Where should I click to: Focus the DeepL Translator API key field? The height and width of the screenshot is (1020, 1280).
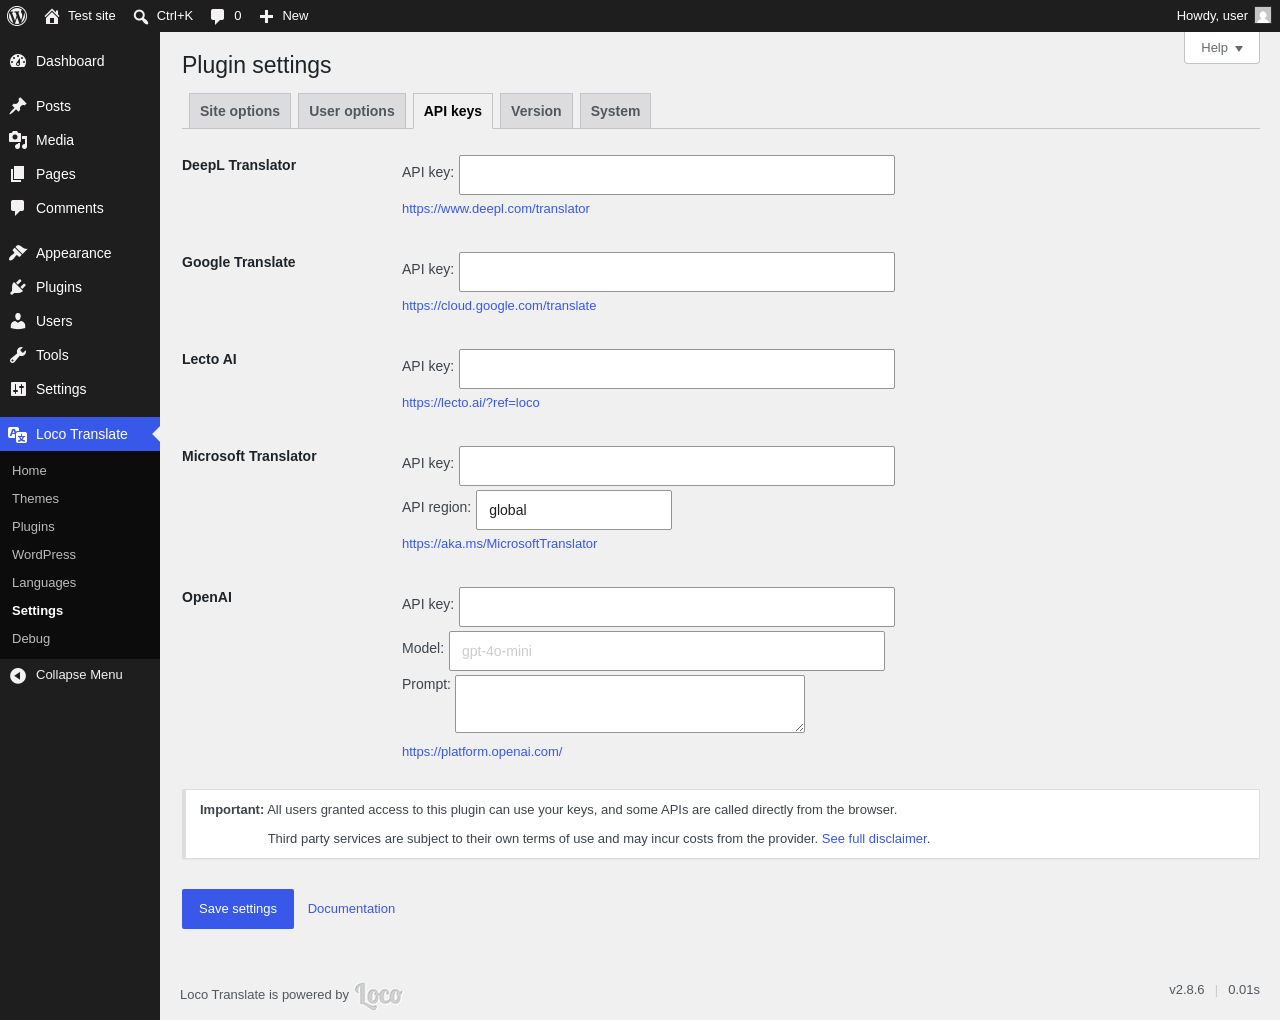677,175
